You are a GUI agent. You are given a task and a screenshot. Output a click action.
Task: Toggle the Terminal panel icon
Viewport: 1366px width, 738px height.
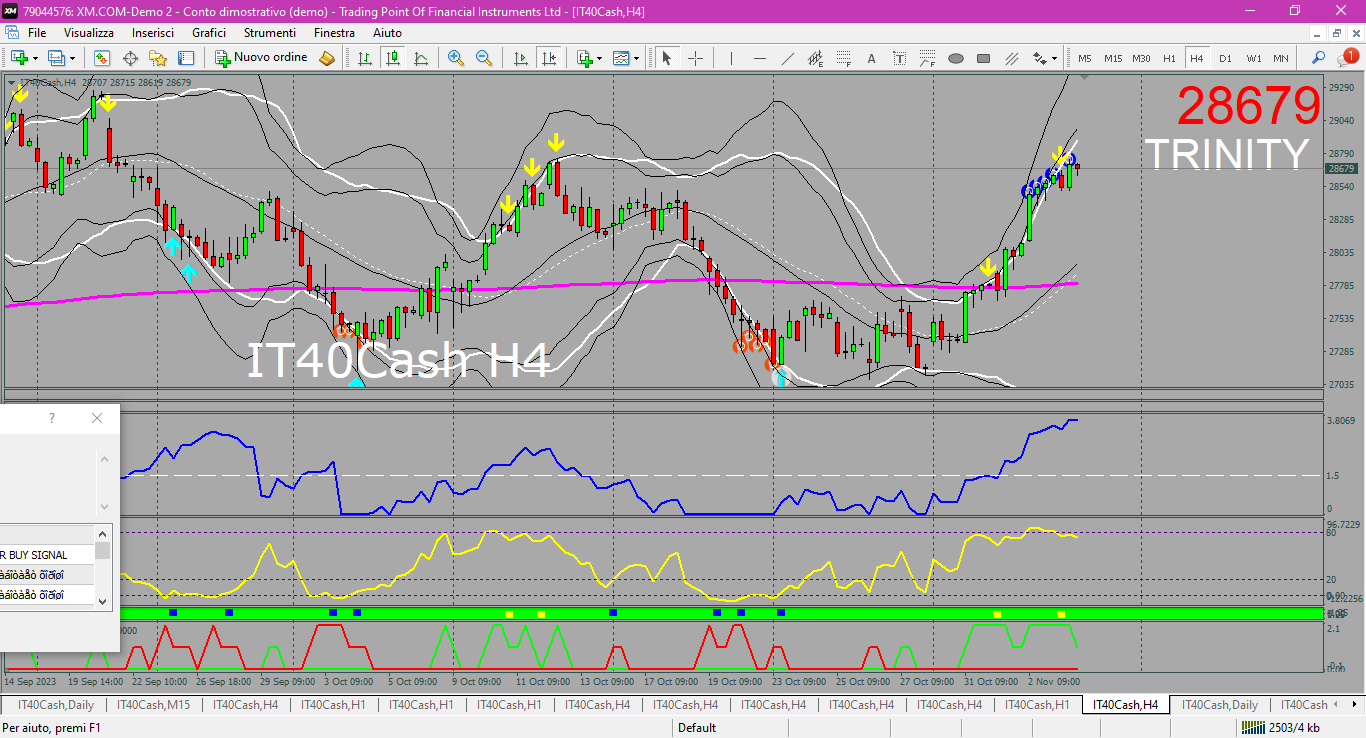click(x=186, y=58)
